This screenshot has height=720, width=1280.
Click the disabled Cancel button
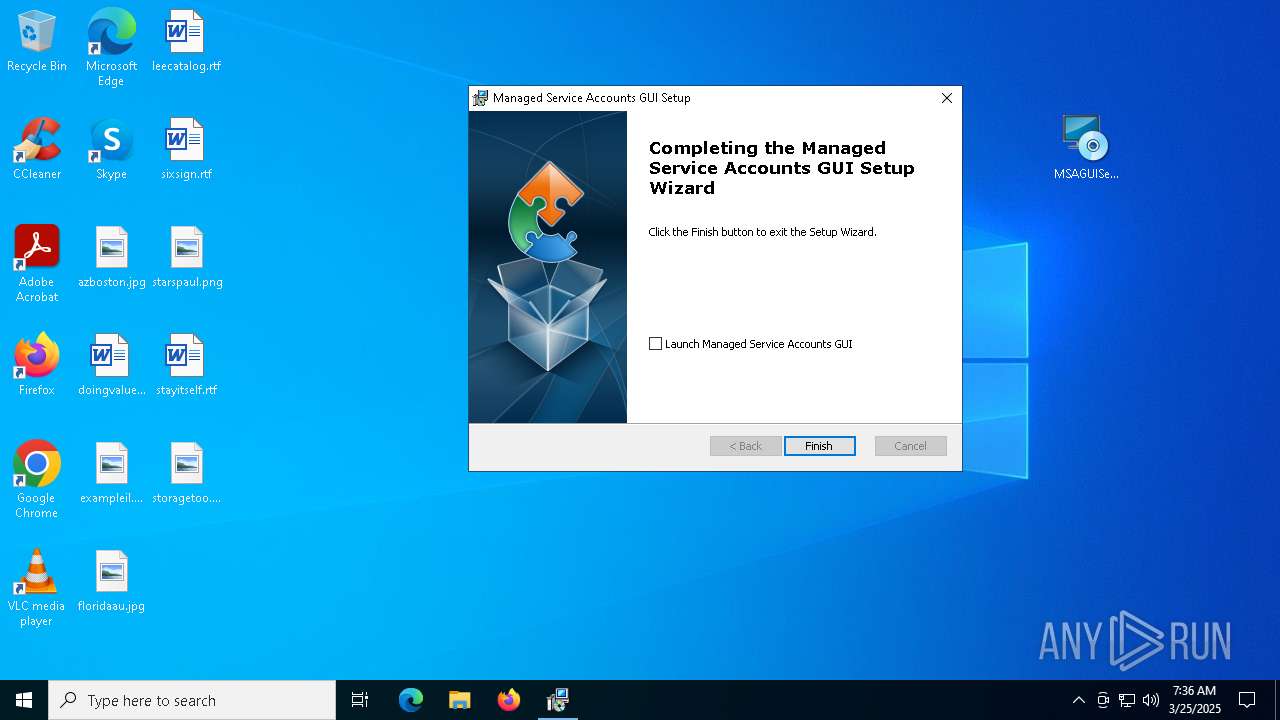(x=911, y=446)
